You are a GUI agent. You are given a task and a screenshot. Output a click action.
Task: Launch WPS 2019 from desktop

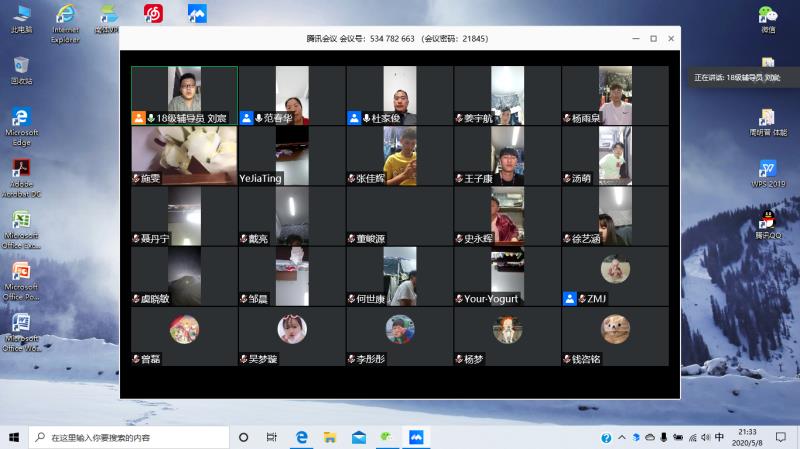767,170
